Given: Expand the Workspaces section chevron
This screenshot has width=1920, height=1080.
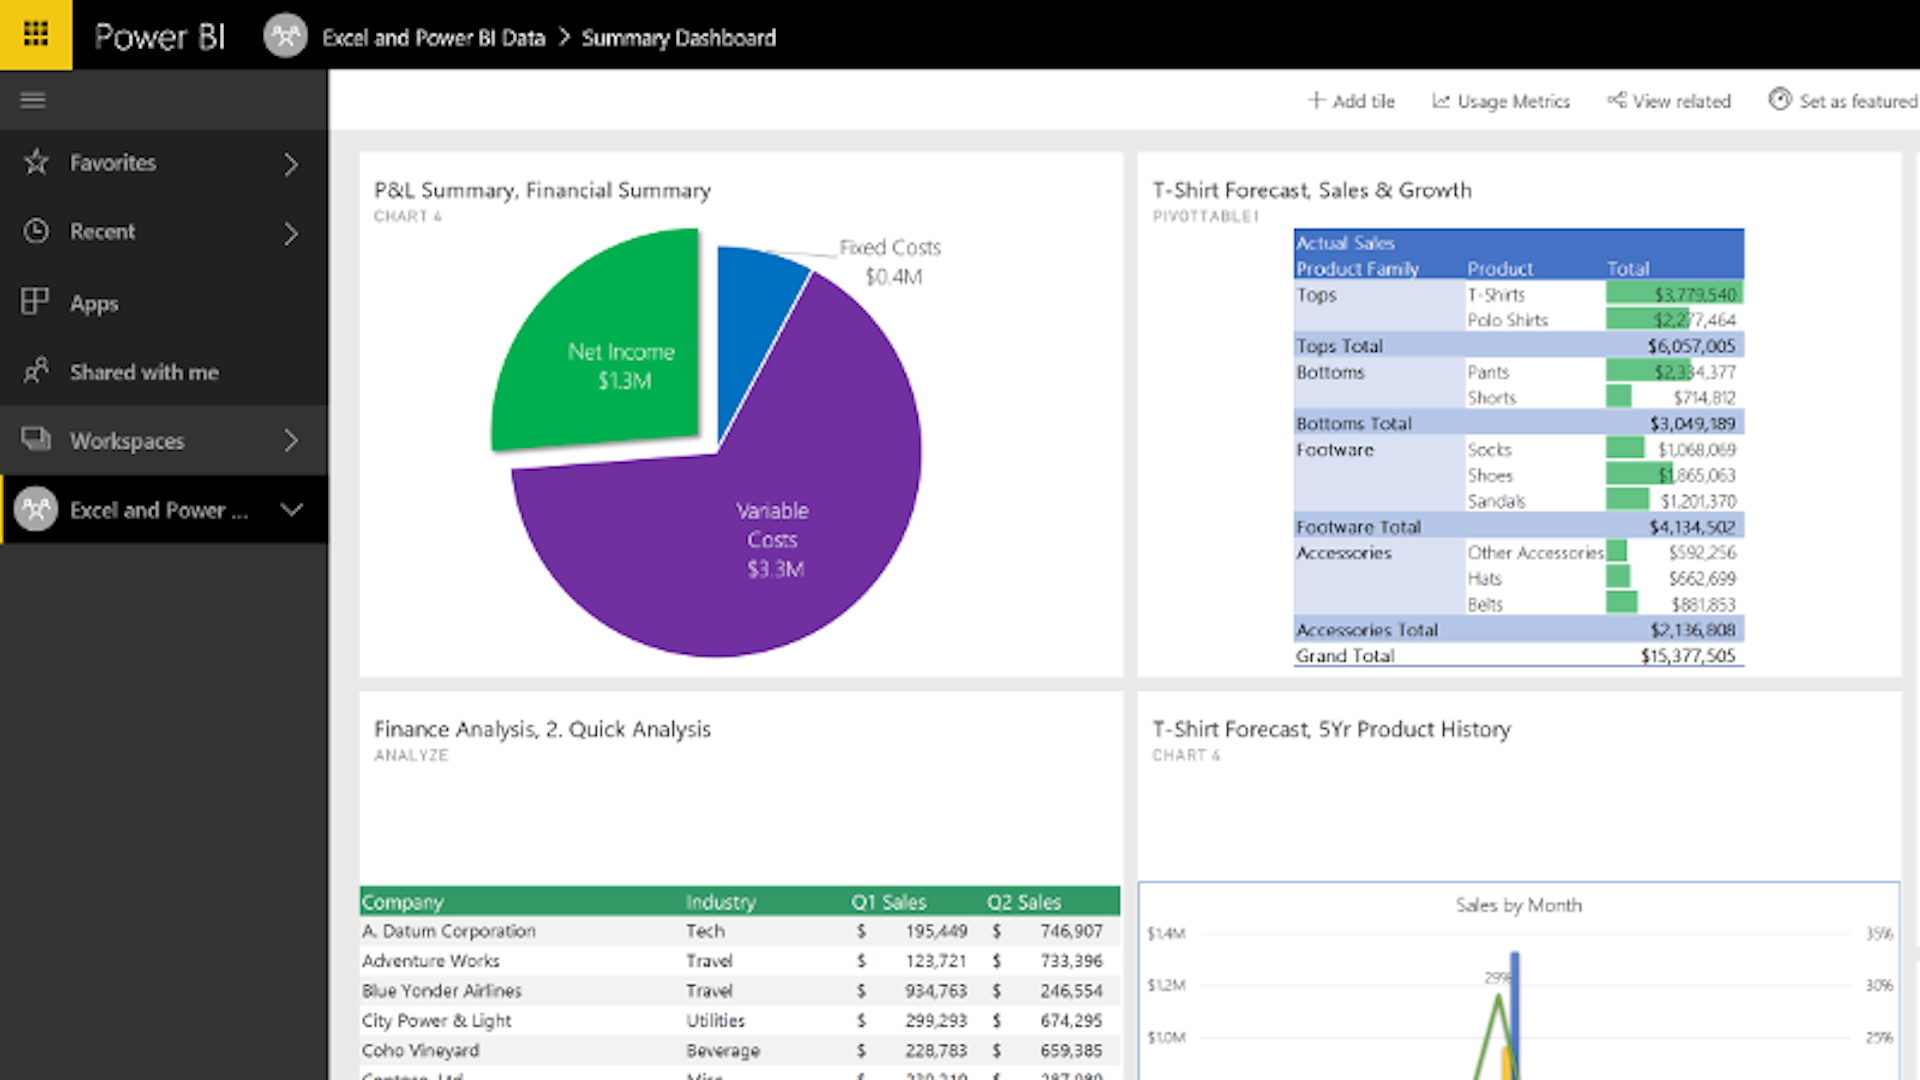Looking at the screenshot, I should 291,440.
